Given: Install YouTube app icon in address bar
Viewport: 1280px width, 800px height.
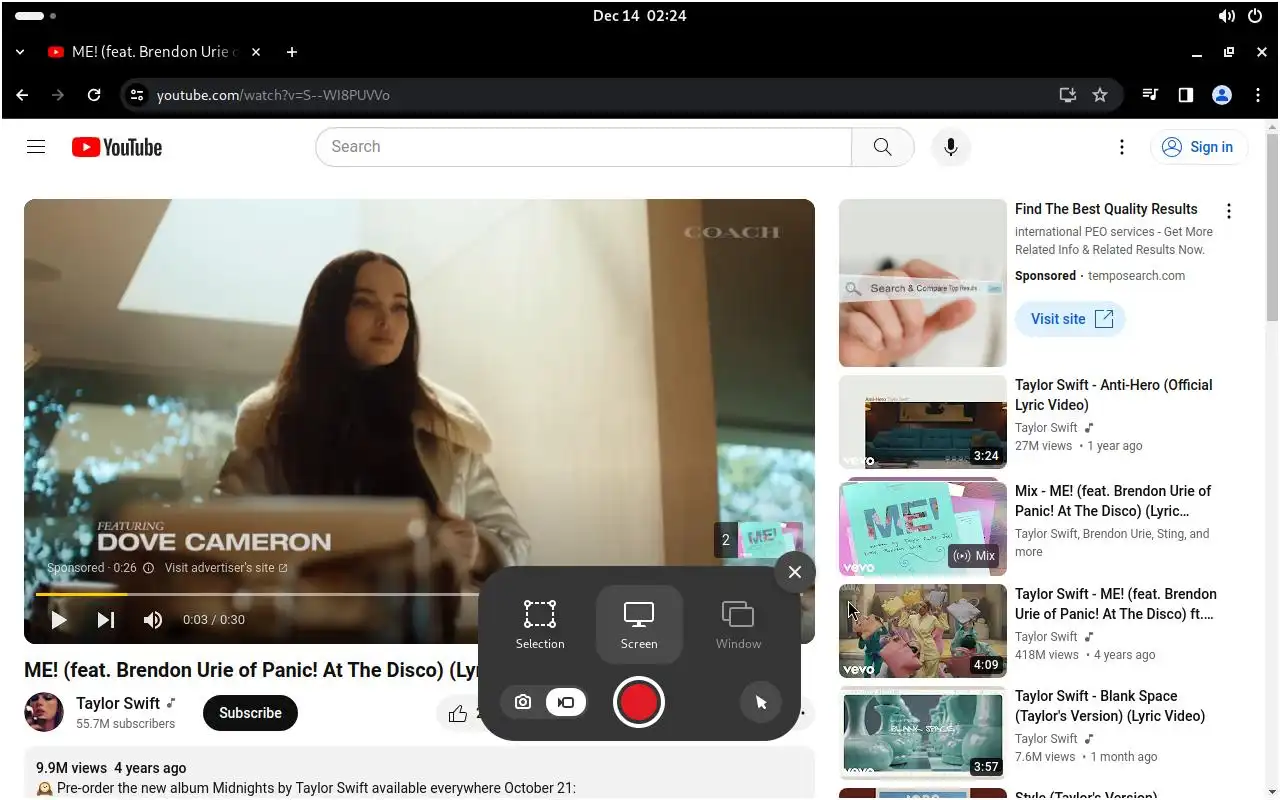Looking at the screenshot, I should point(1068,95).
